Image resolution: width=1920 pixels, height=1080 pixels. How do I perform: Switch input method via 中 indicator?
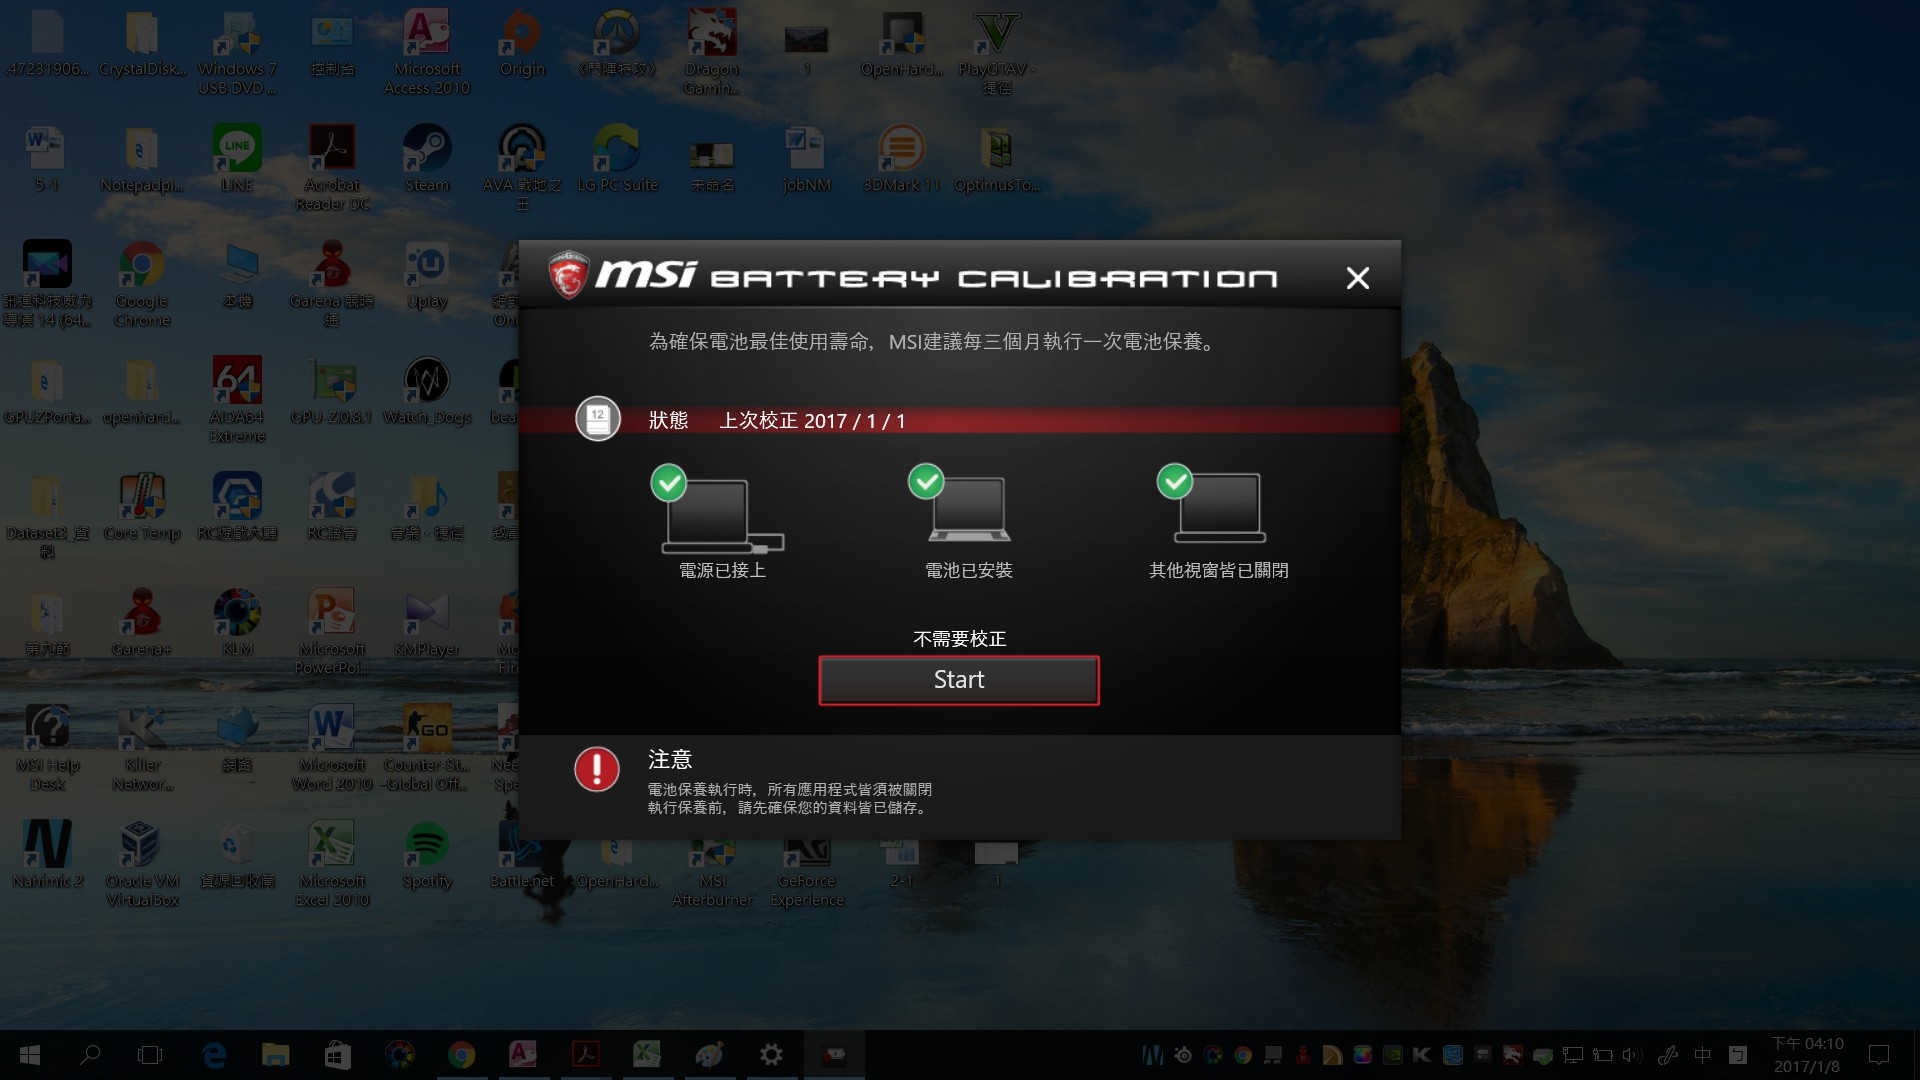pyautogui.click(x=1702, y=1055)
